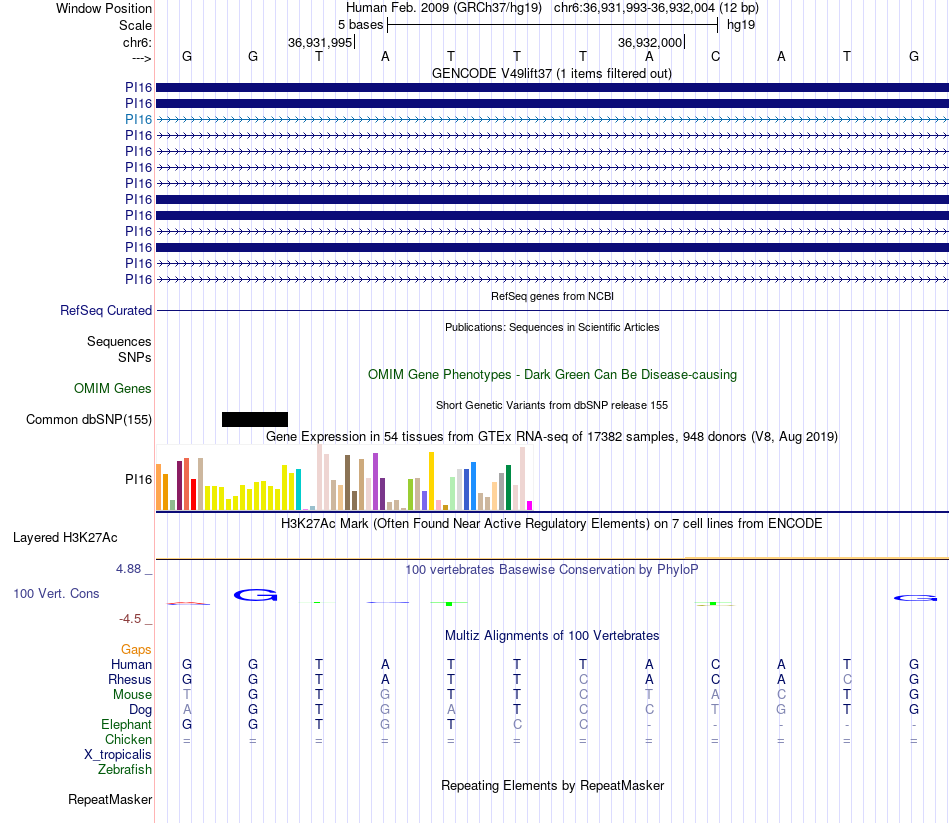Select the X_tropicalis alignment row label
Screen dimensions: 950x823
[x=118, y=755]
